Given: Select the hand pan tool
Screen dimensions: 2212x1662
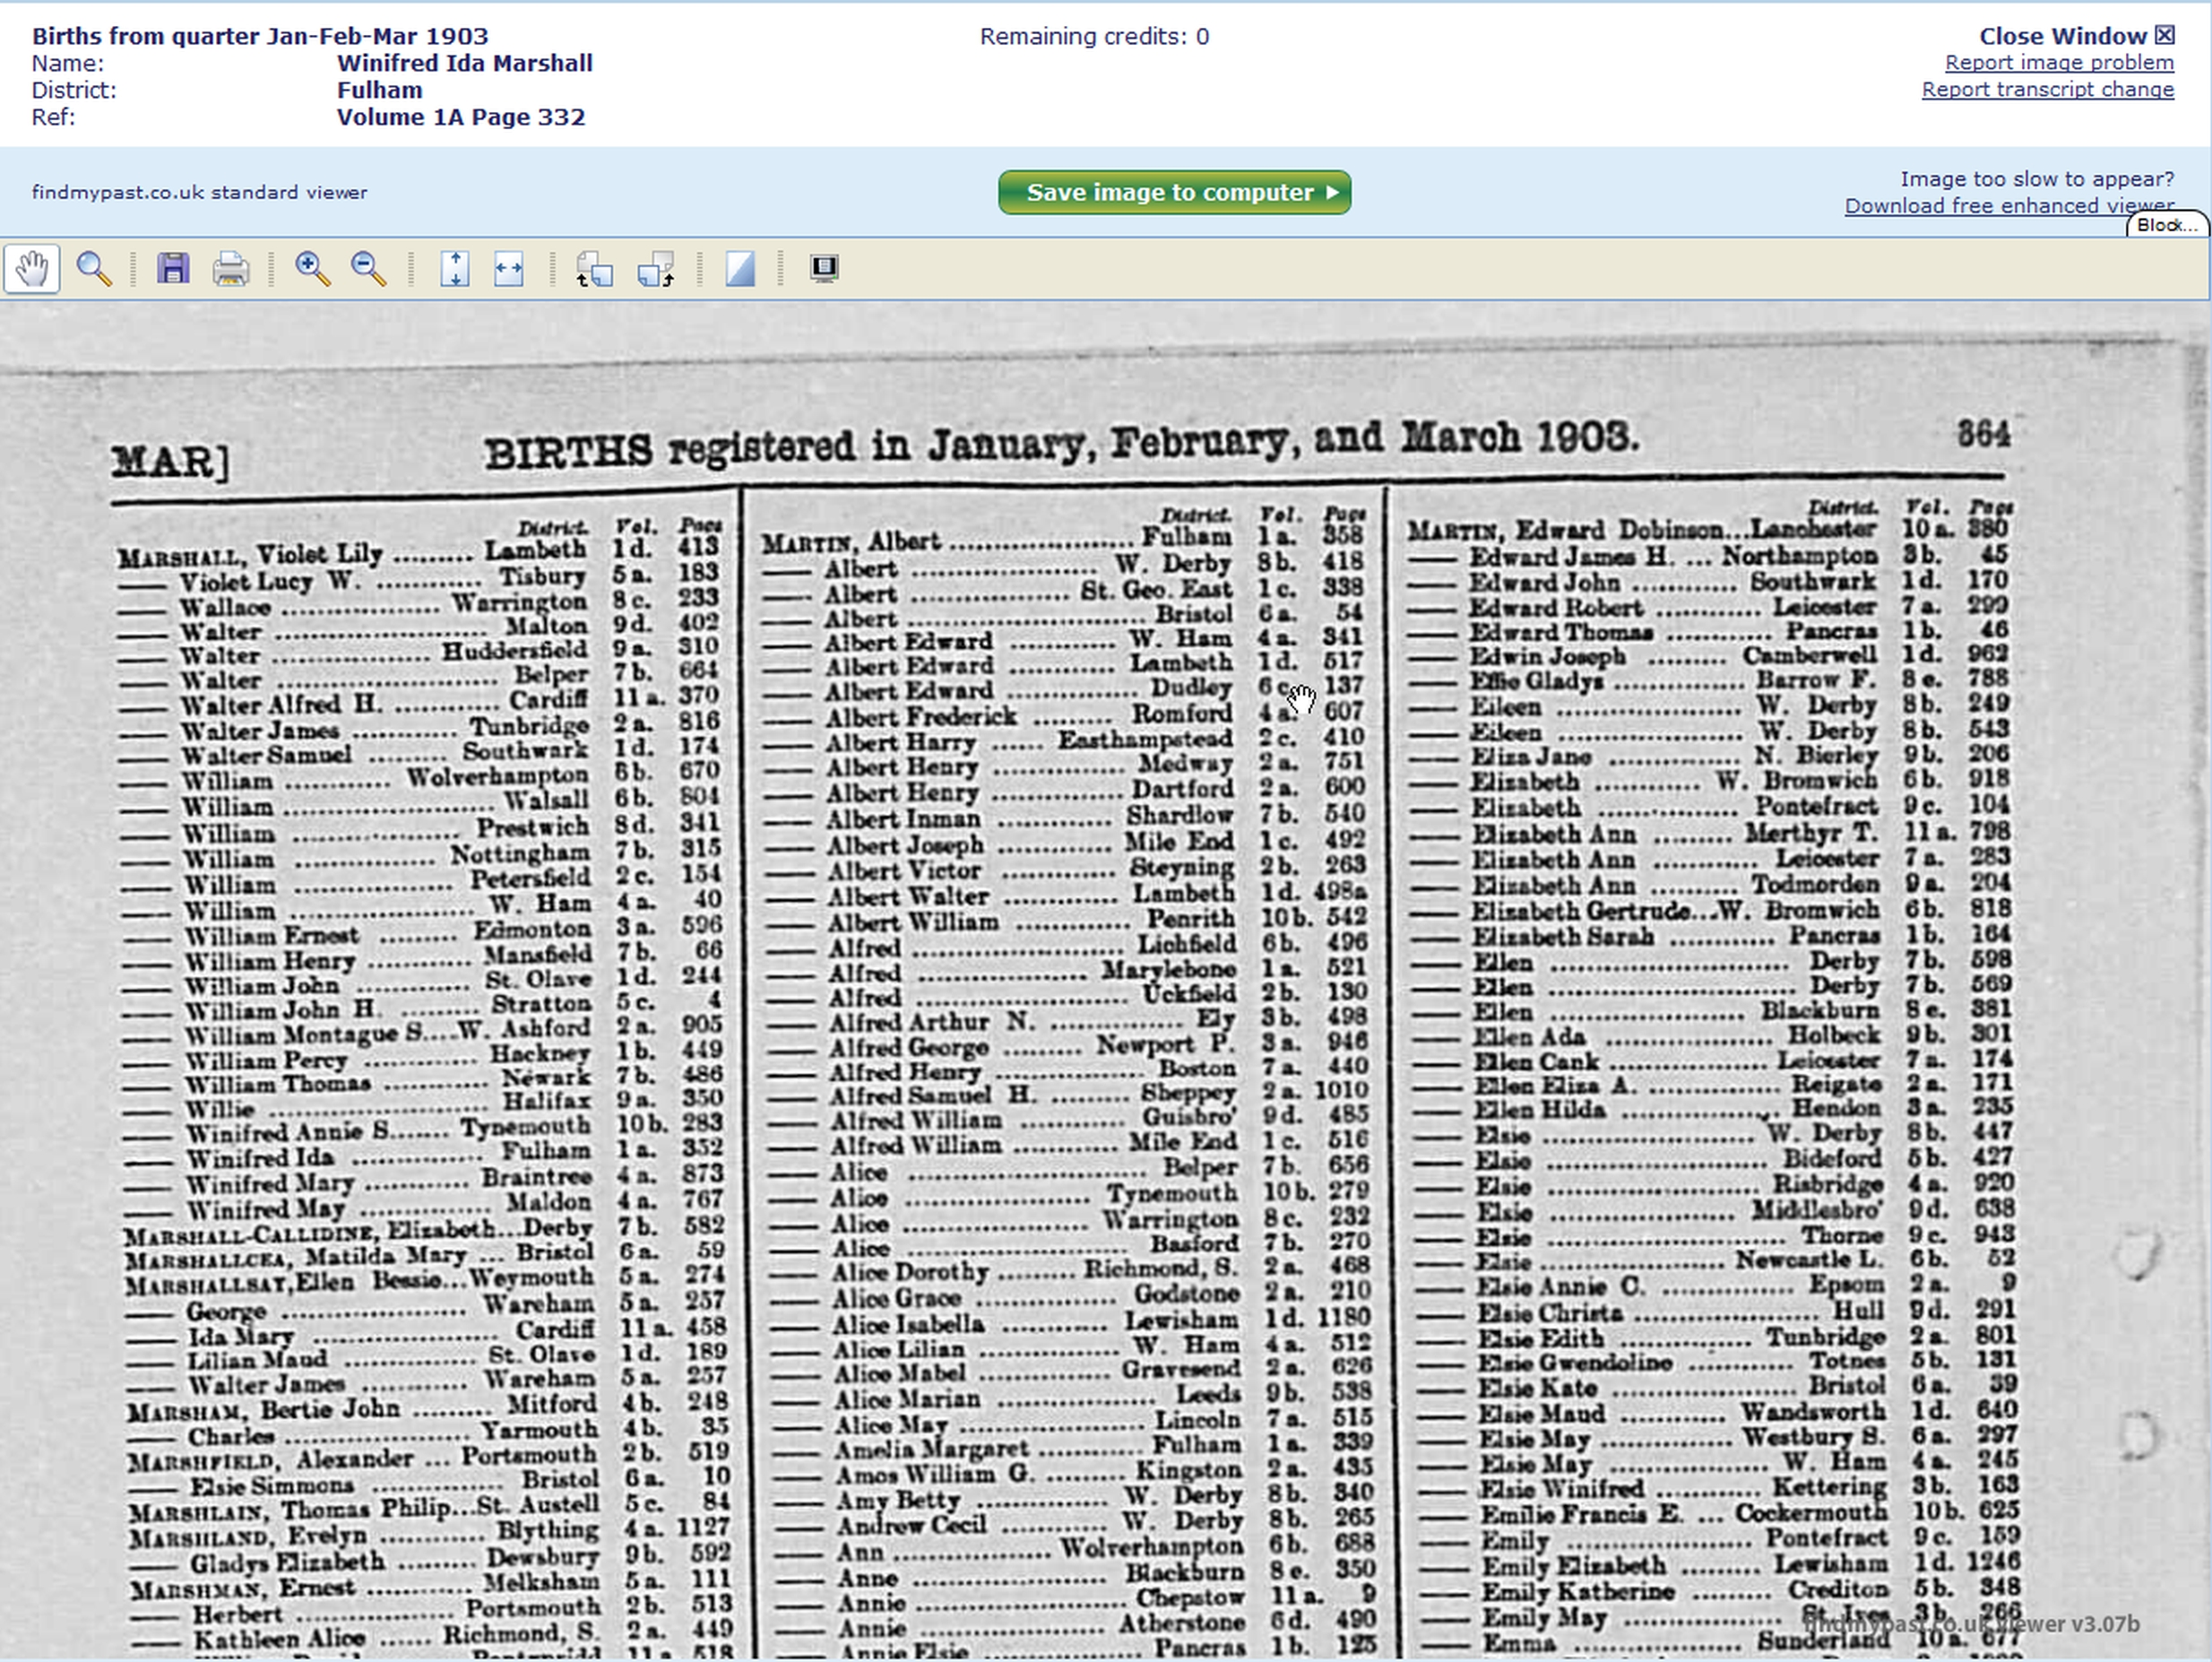Looking at the screenshot, I should 32,269.
